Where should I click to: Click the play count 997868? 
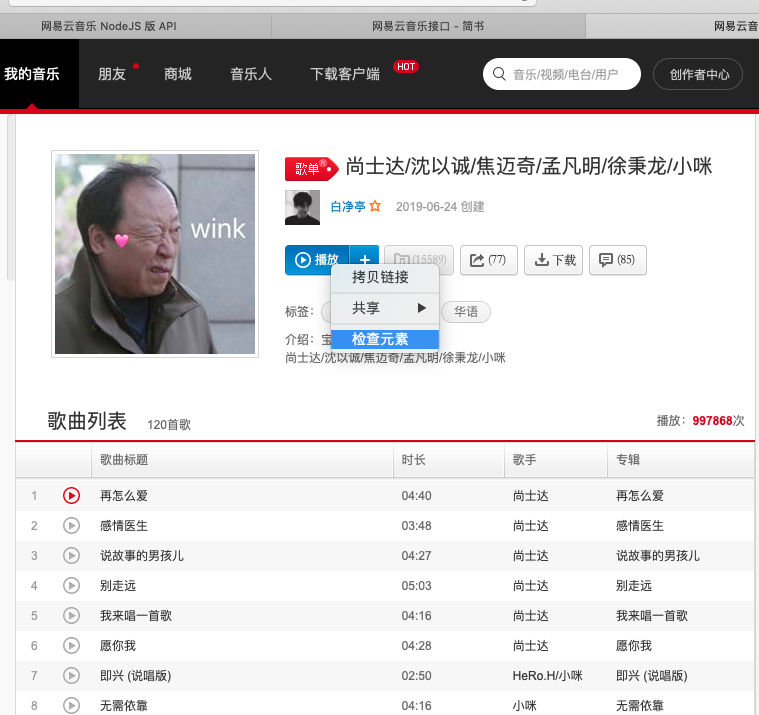click(x=712, y=421)
